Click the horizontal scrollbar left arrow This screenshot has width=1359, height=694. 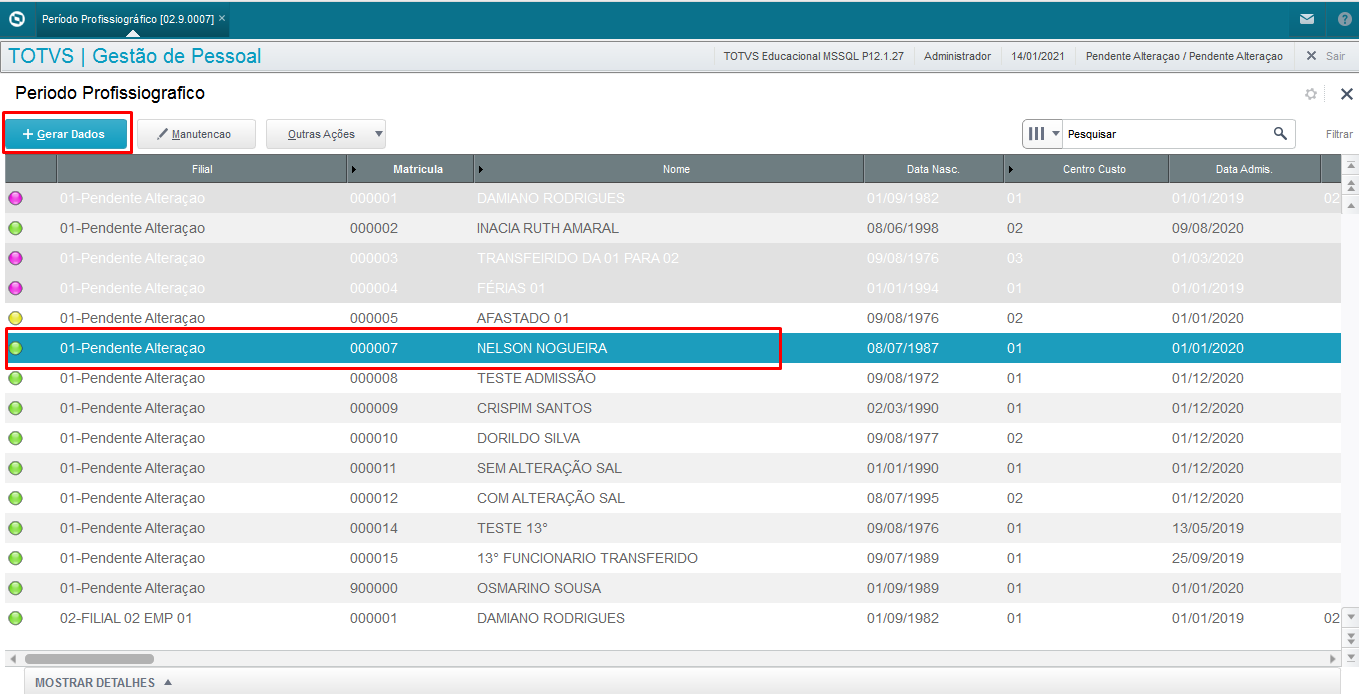(12, 659)
